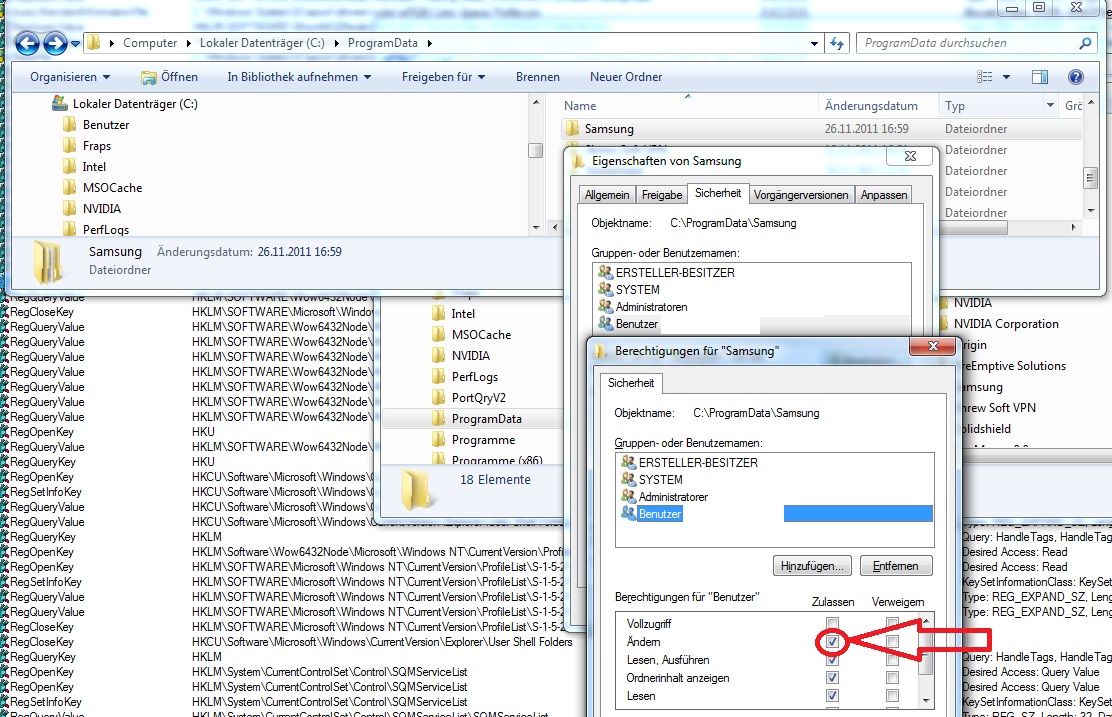Click the navigation tree vertical scrollbar thumb

click(535, 150)
